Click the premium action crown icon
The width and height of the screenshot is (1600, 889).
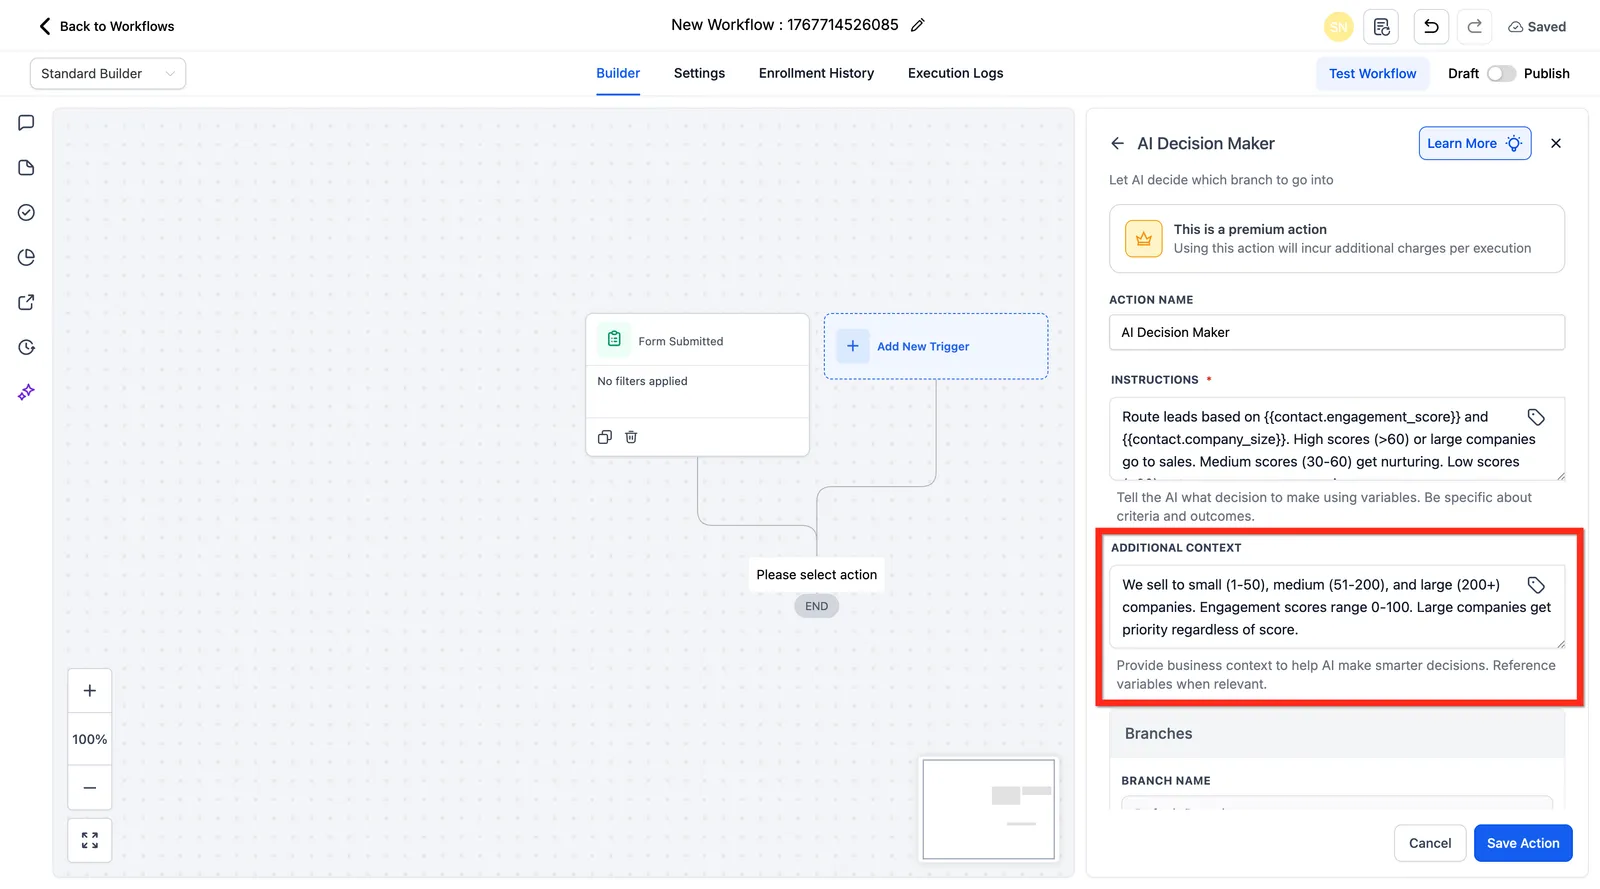[x=1144, y=239]
